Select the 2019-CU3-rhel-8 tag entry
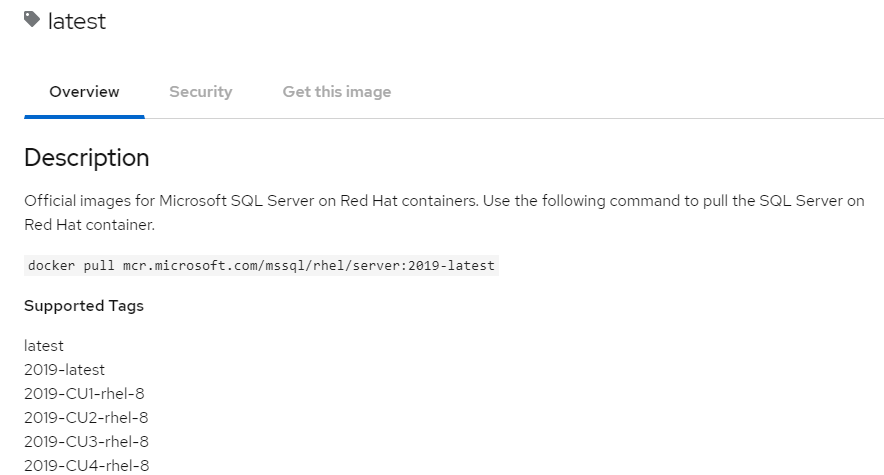 (x=86, y=442)
